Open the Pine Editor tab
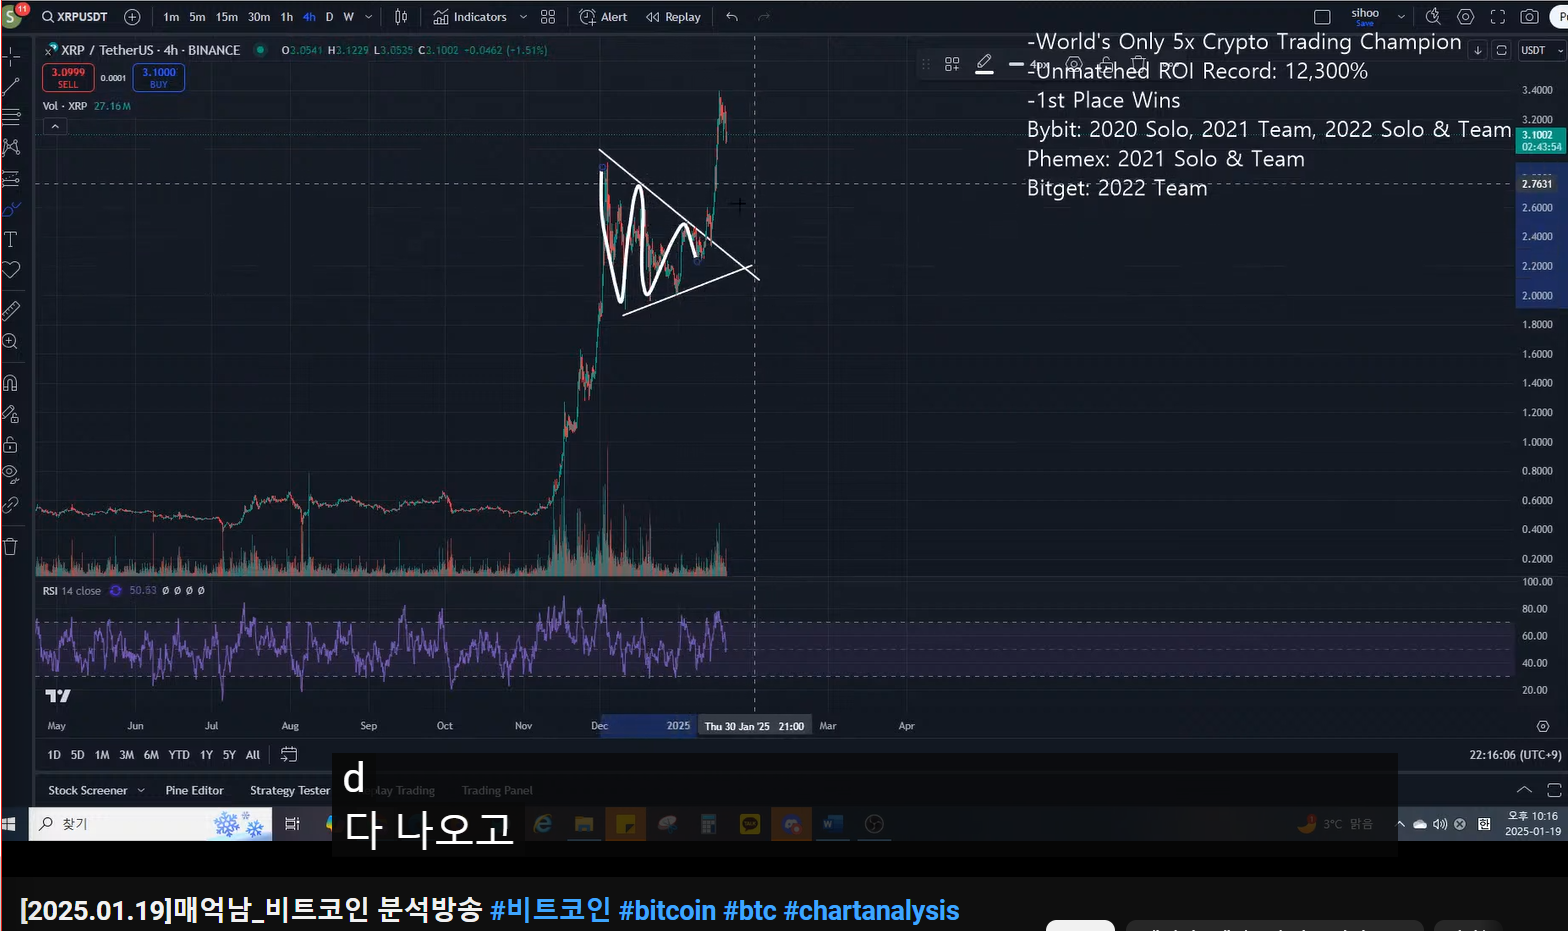The height and width of the screenshot is (931, 1568). pos(194,790)
